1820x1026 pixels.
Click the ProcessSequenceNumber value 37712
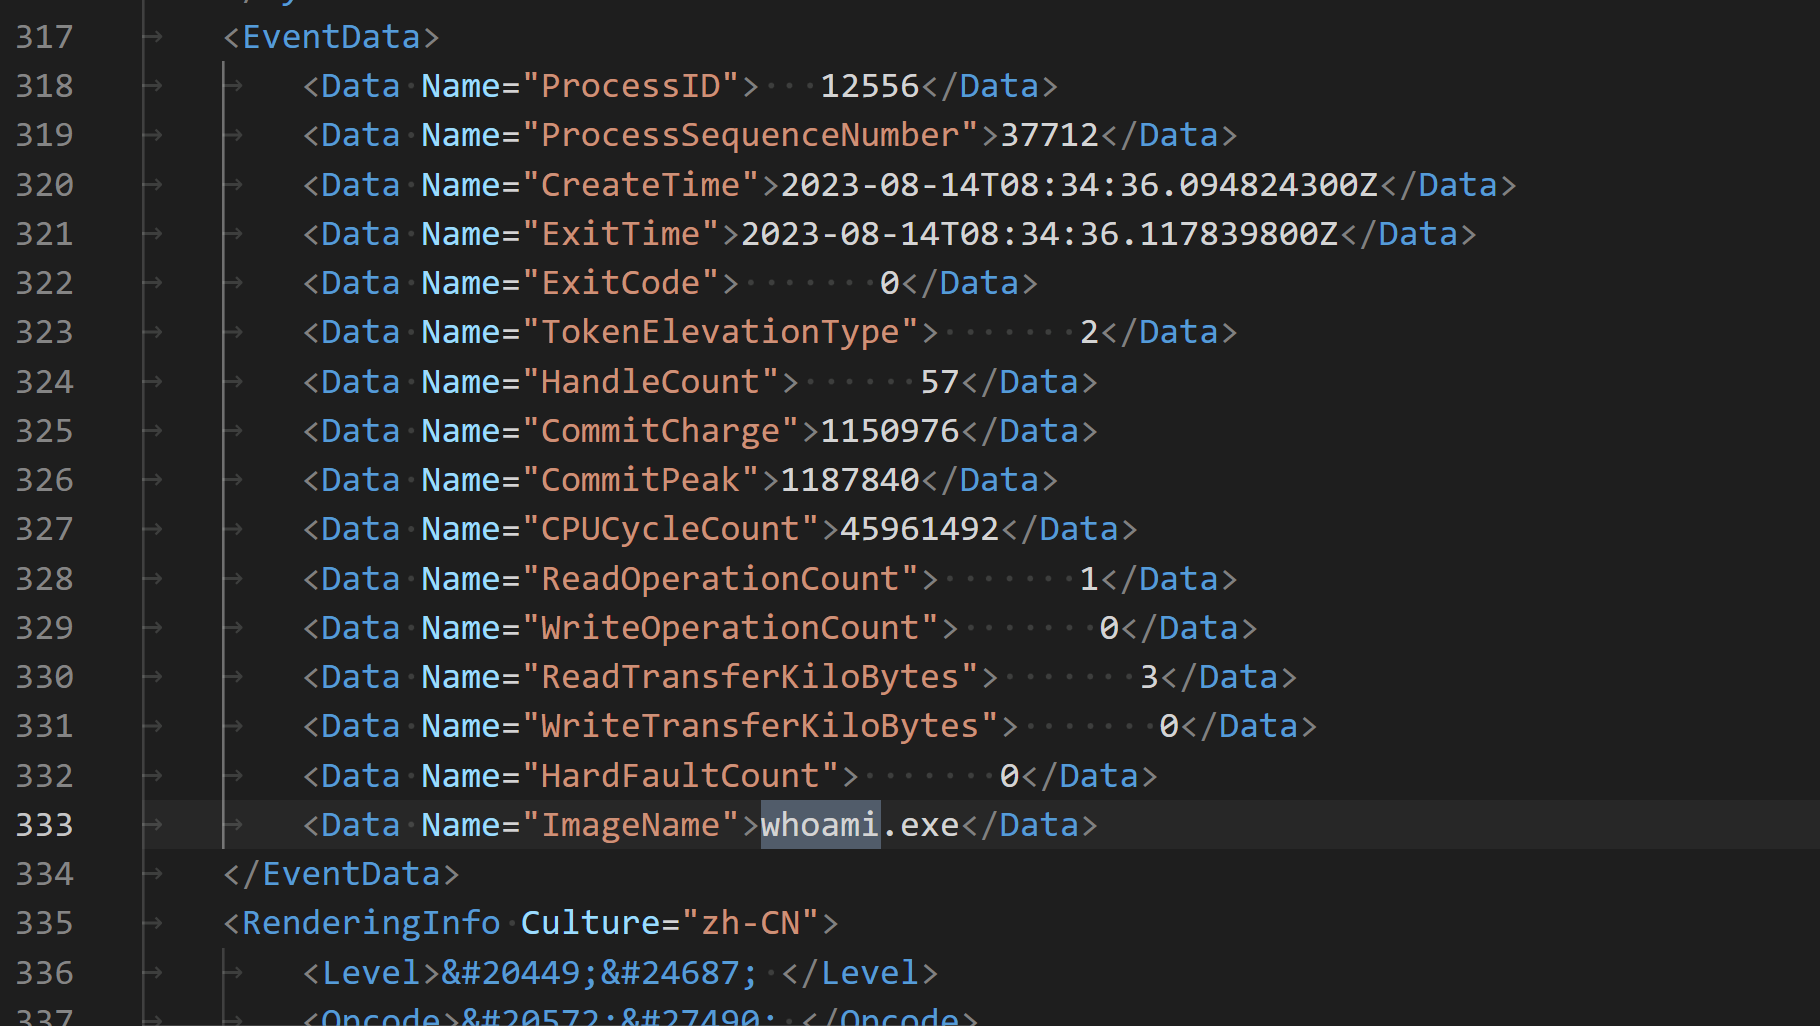click(1050, 135)
